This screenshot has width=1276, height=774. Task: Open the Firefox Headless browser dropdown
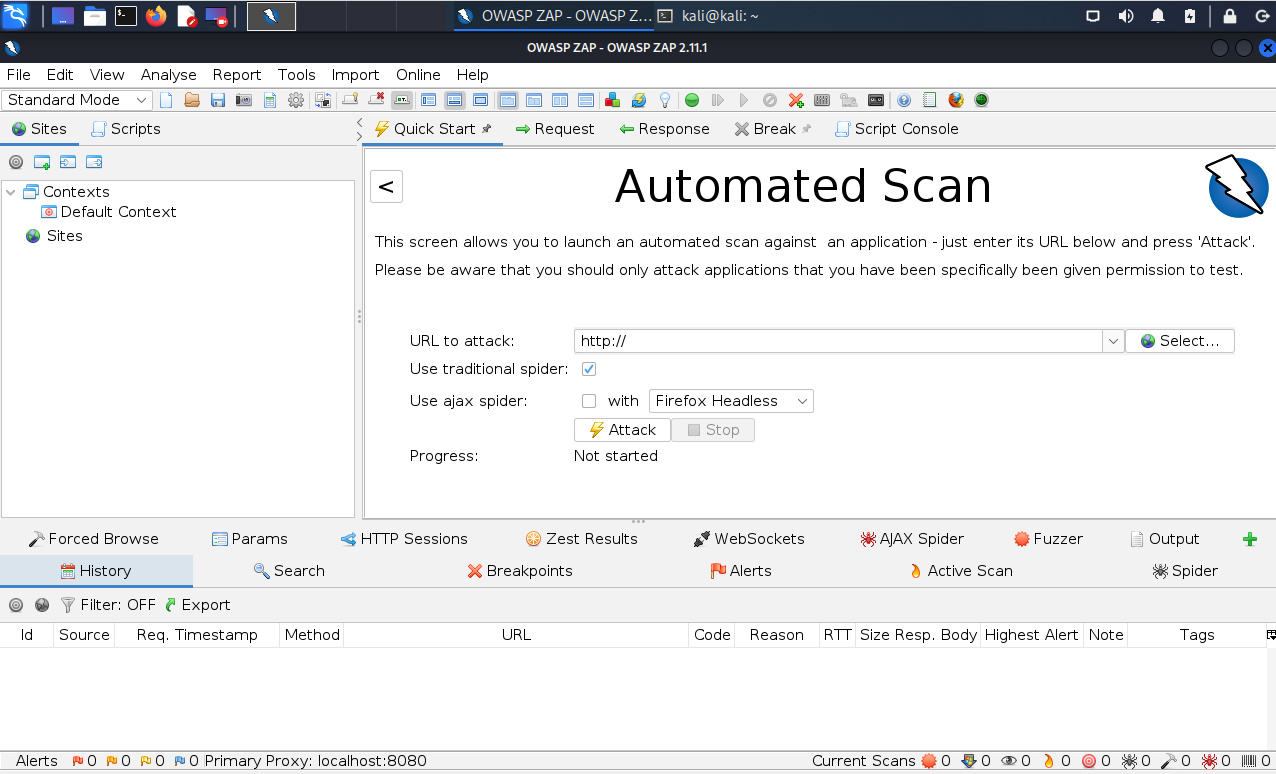(x=731, y=401)
